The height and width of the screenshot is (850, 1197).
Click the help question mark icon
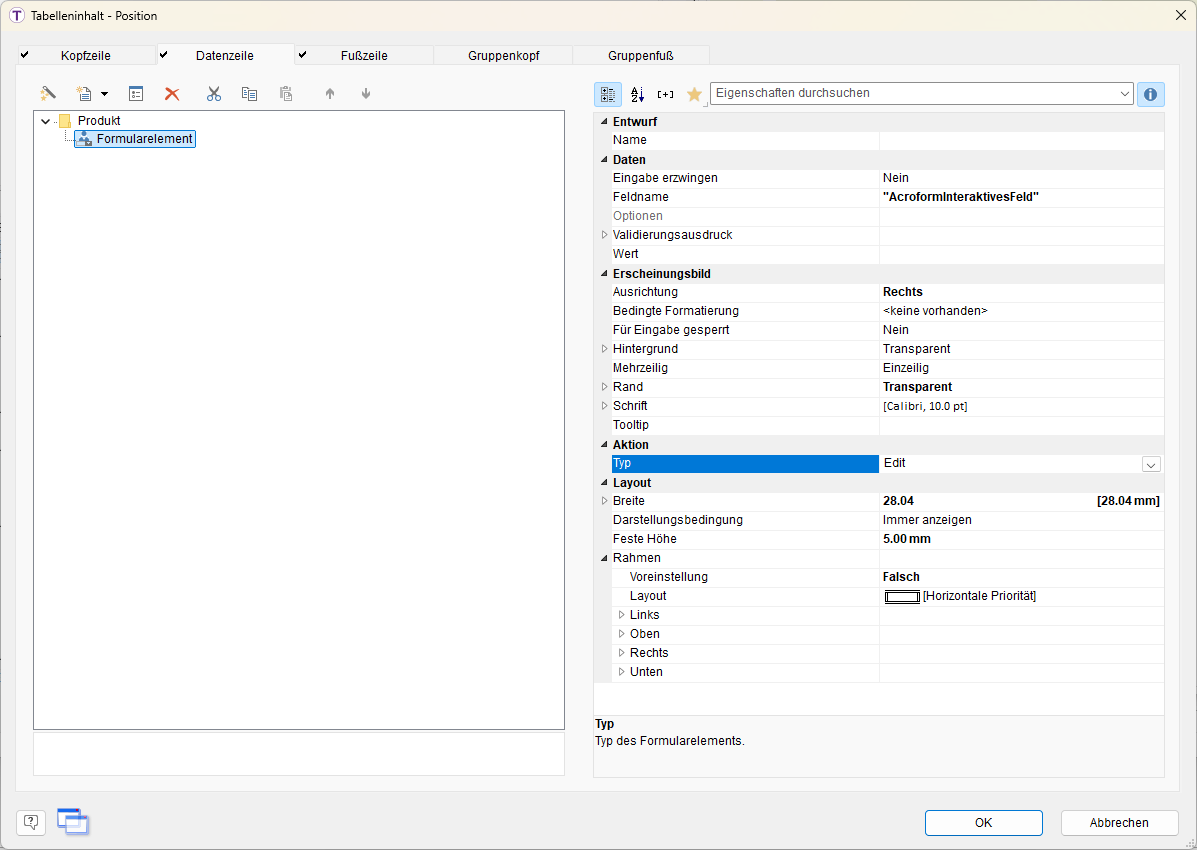tap(31, 822)
